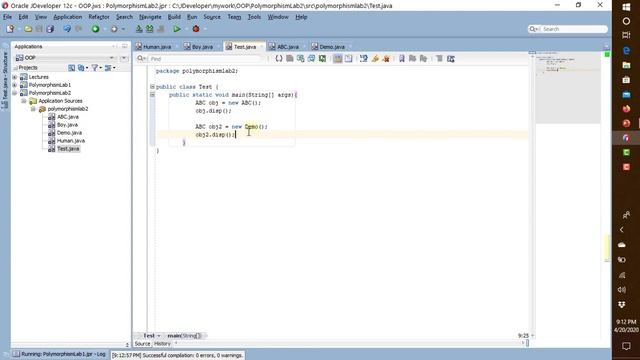Click the Test breadcrumb at editor bottom
This screenshot has height=360, width=640.
[x=149, y=336]
